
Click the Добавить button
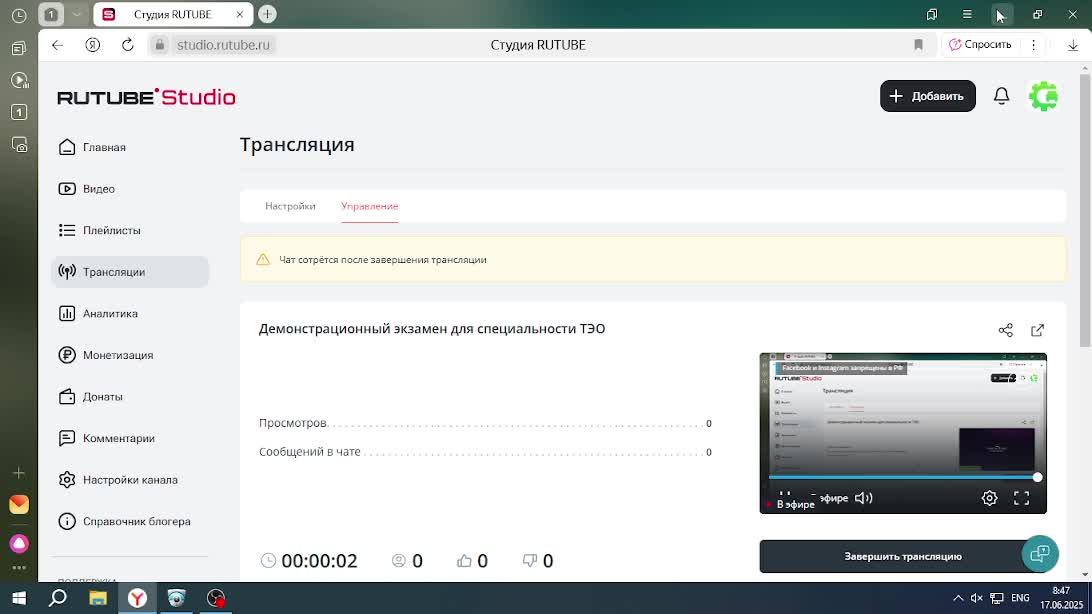click(928, 96)
